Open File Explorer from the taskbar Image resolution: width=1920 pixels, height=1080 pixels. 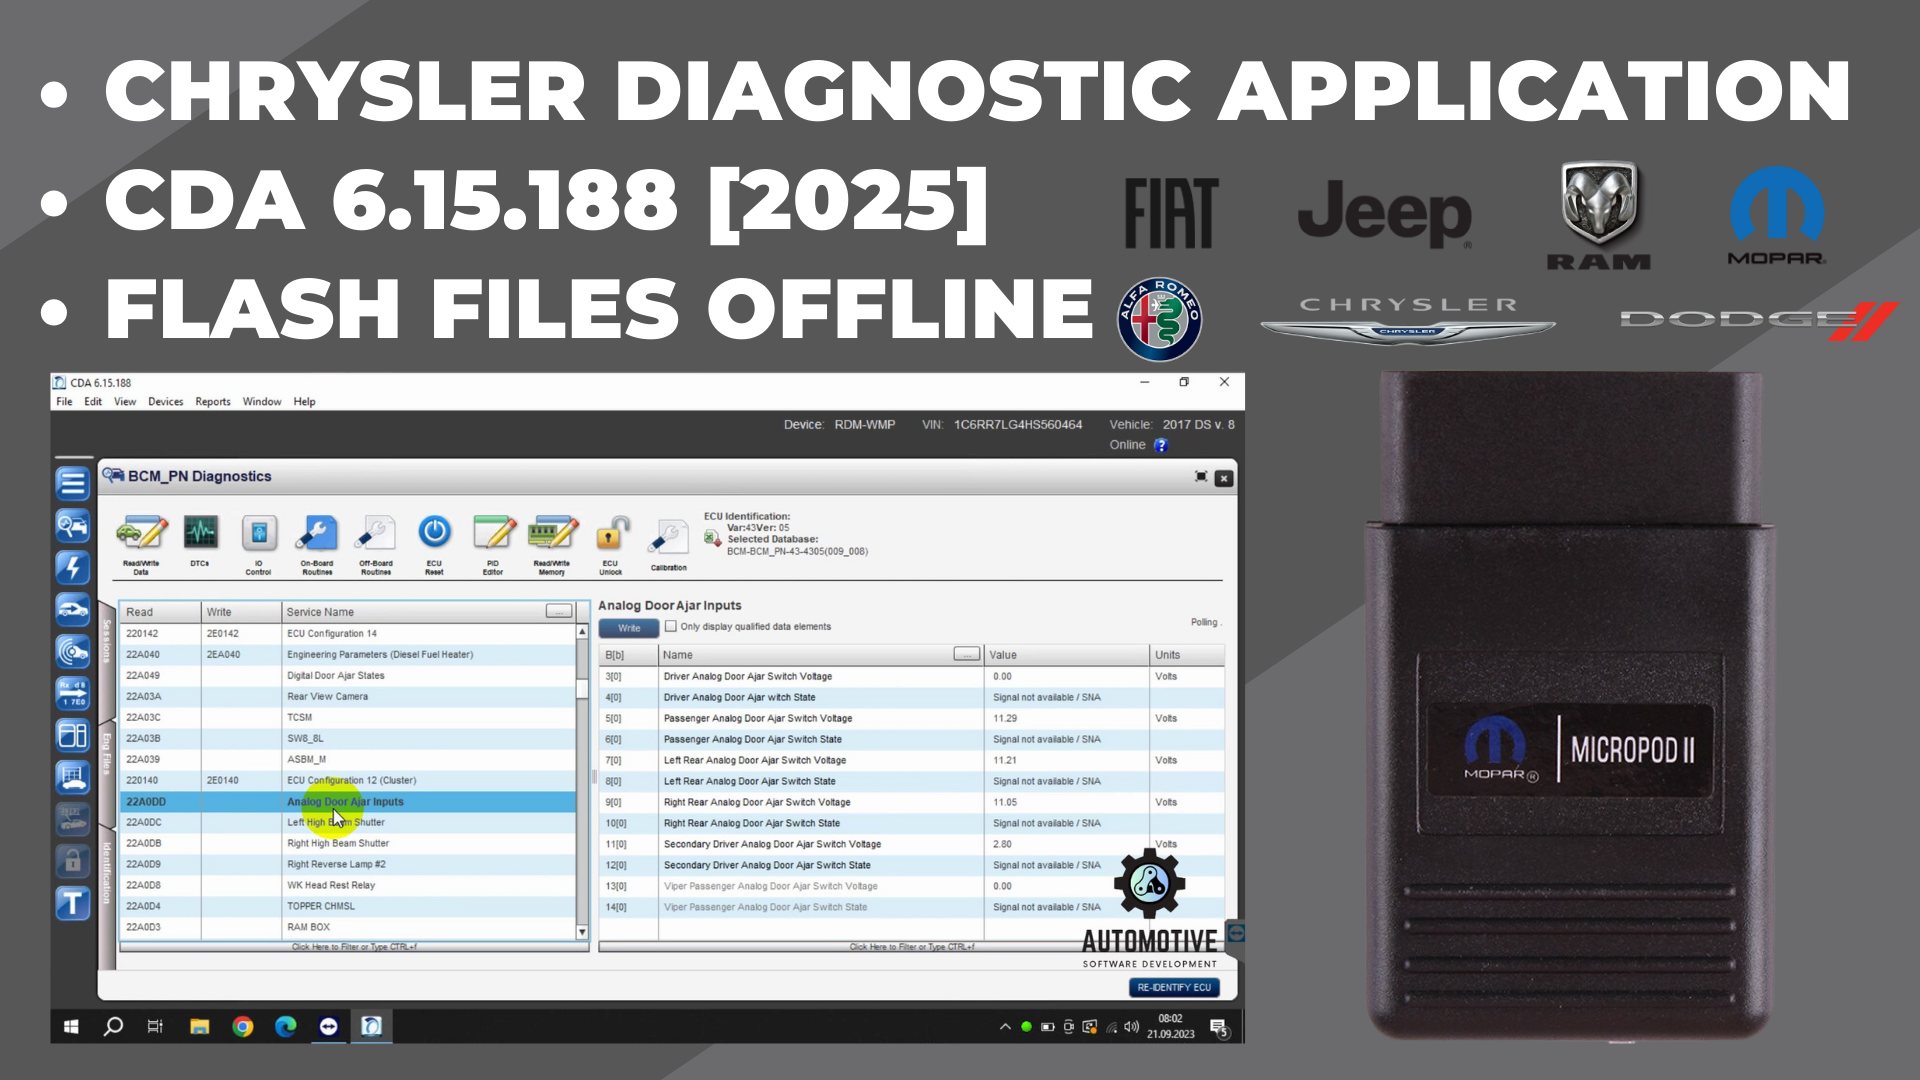[199, 1026]
